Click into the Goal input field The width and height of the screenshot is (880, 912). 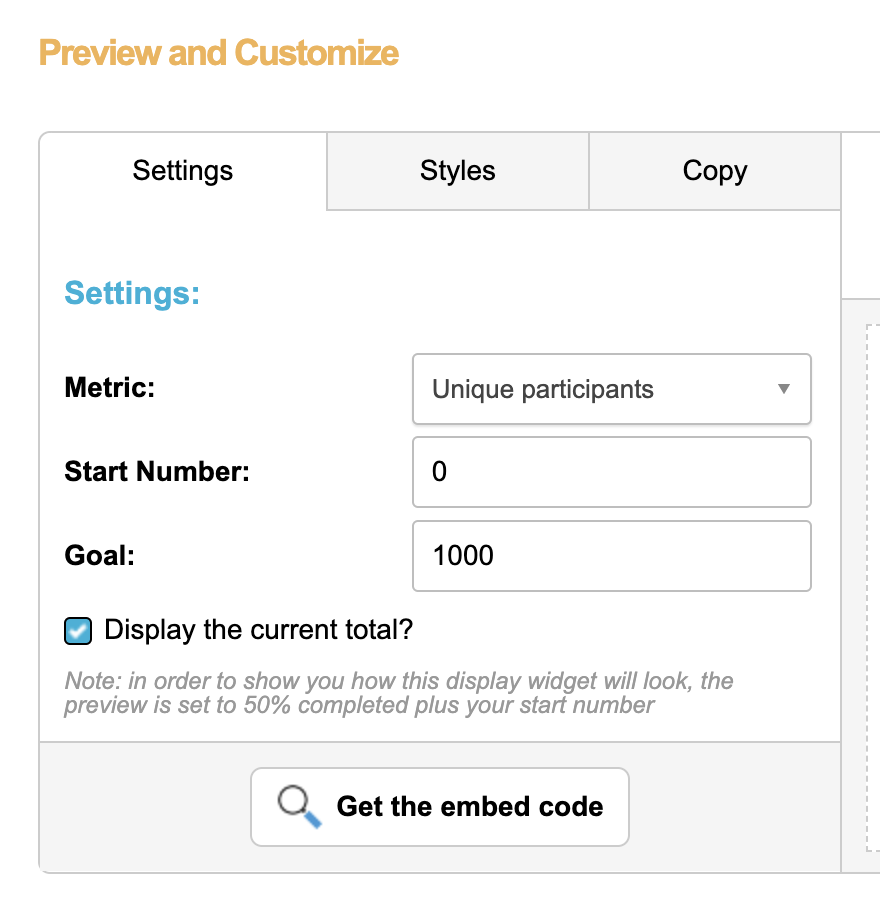[611, 556]
